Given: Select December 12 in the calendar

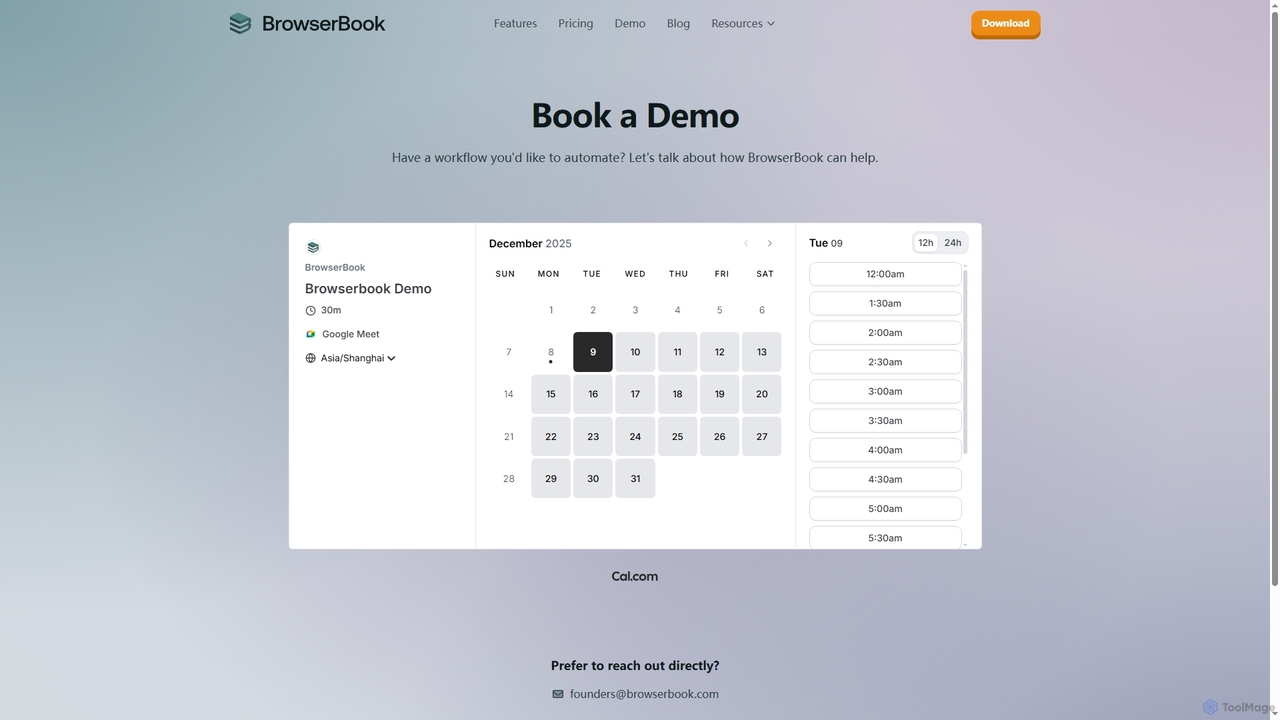Looking at the screenshot, I should pyautogui.click(x=720, y=352).
